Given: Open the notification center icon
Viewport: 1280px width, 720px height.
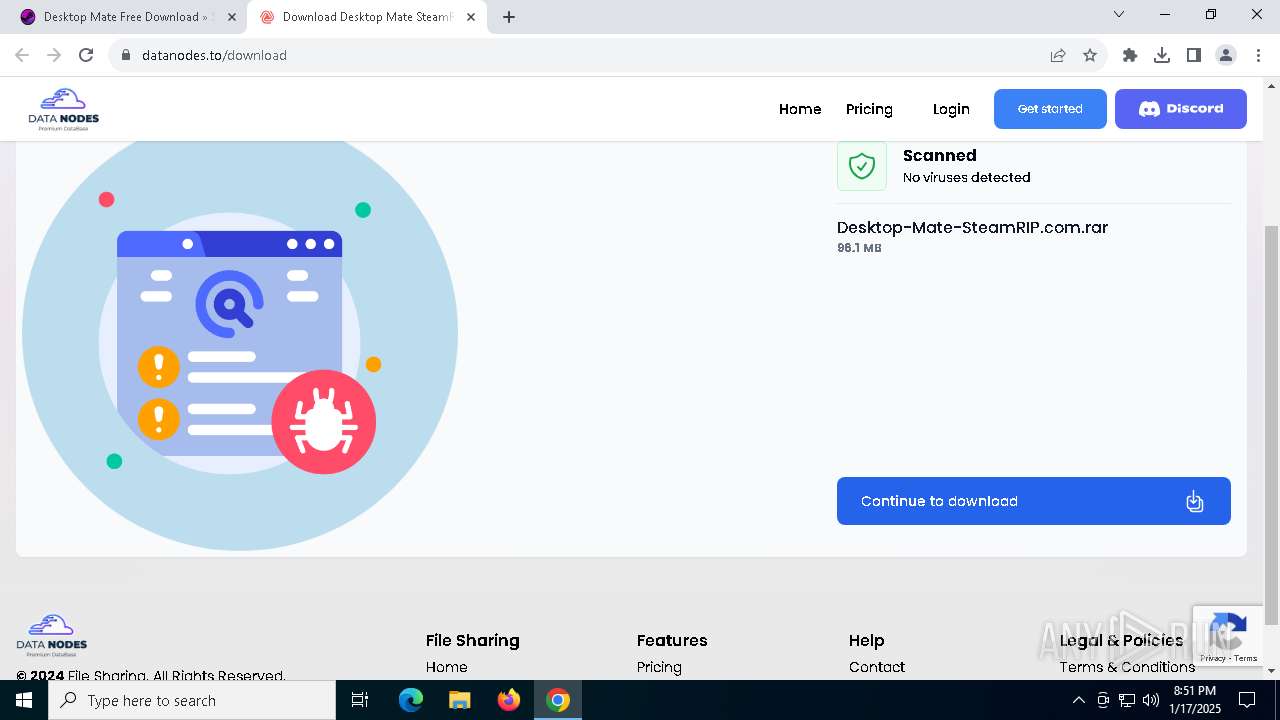Looking at the screenshot, I should click(1247, 700).
